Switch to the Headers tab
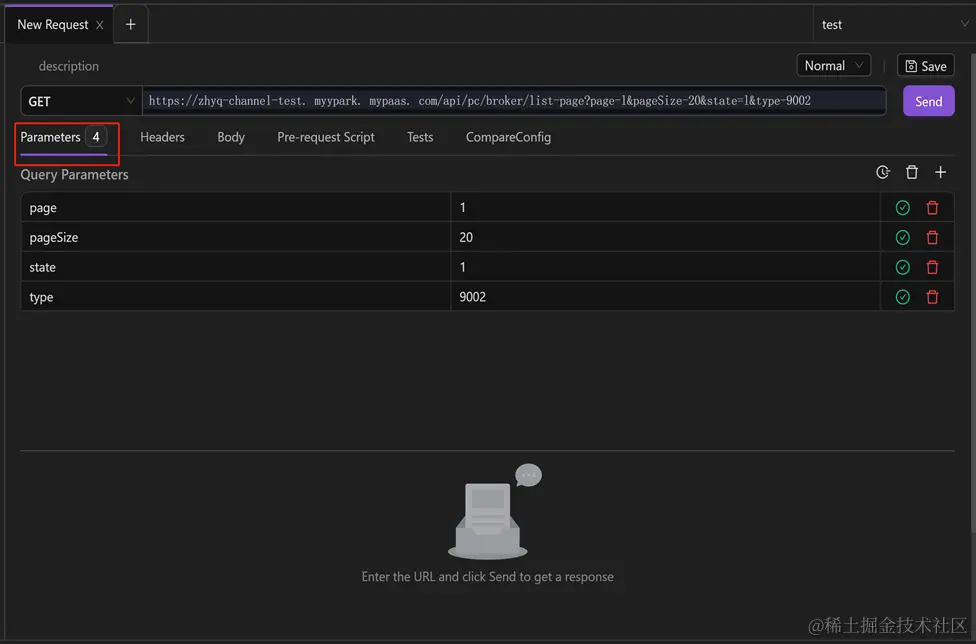This screenshot has width=976, height=644. coord(162,137)
